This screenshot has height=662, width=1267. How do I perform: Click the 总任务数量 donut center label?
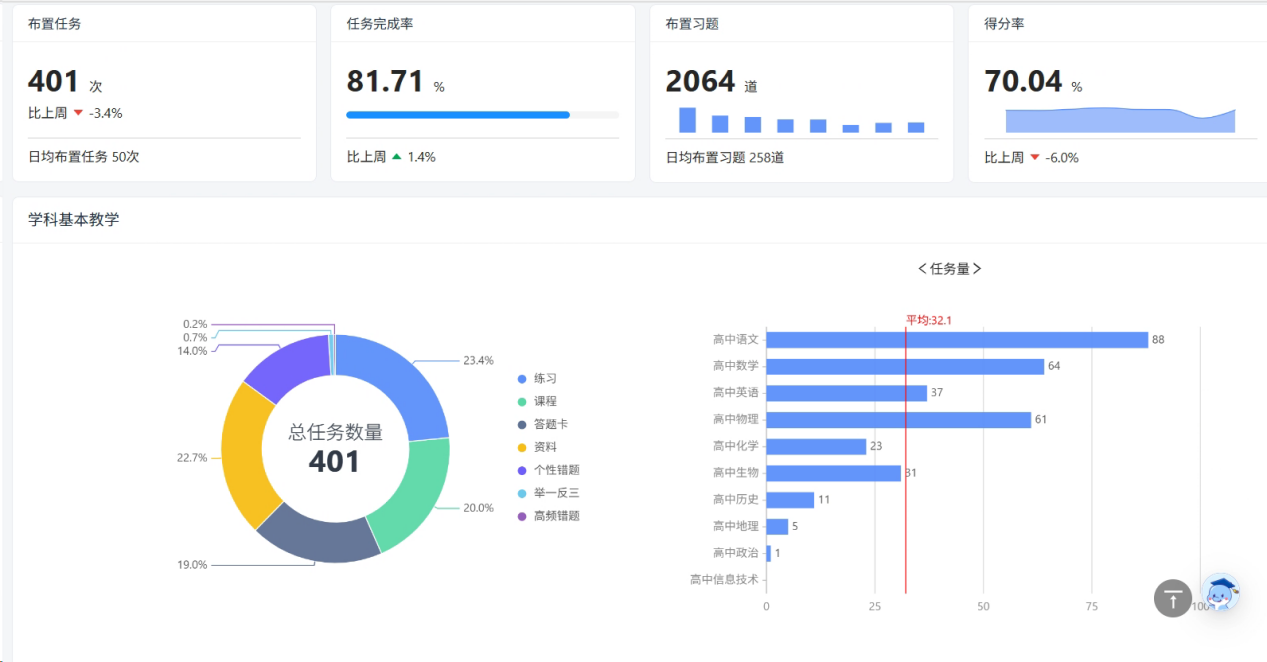(x=335, y=432)
